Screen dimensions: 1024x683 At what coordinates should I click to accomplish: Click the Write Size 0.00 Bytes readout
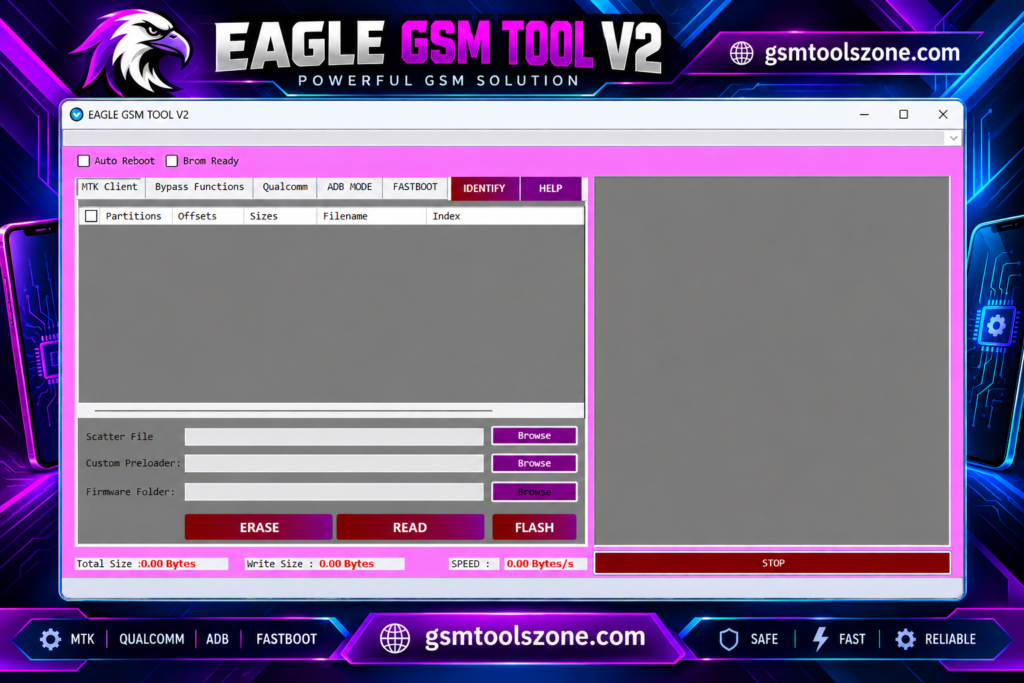tap(325, 564)
